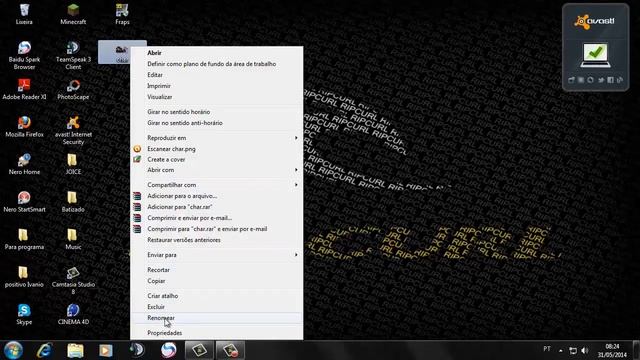The height and width of the screenshot is (360, 640).
Task: Choose Adicionar para o arquivo...
Action: click(x=217, y=196)
